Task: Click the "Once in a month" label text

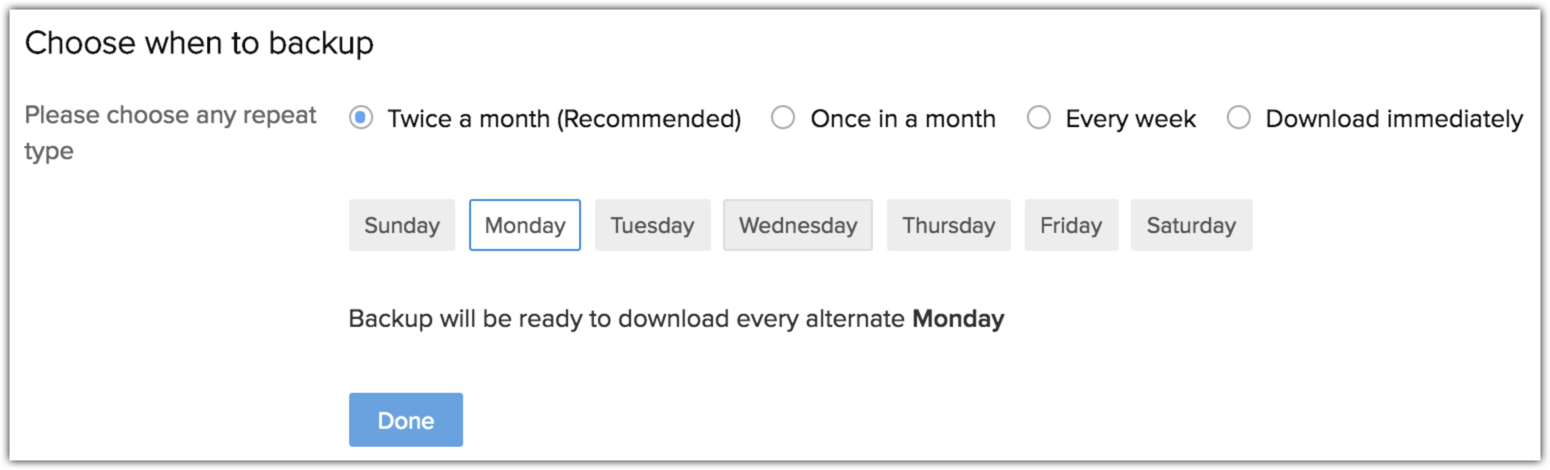Action: point(903,119)
